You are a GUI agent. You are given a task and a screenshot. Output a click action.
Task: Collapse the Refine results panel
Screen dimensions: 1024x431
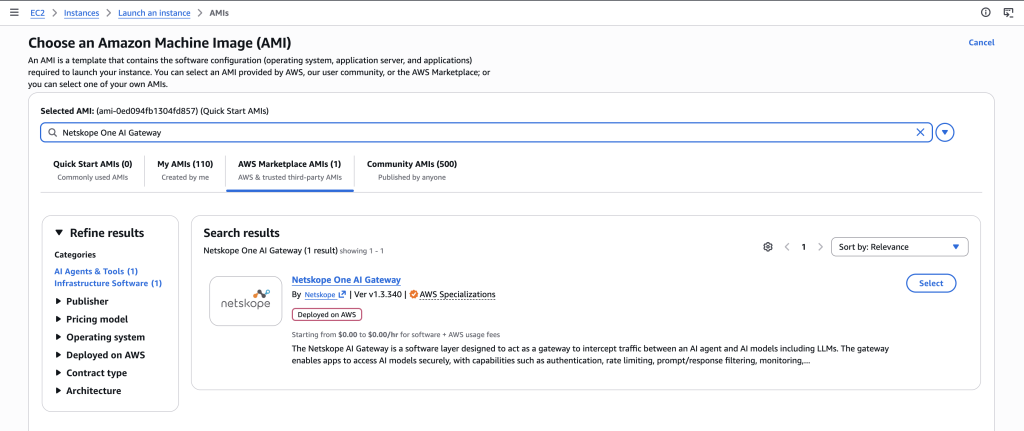coord(59,233)
